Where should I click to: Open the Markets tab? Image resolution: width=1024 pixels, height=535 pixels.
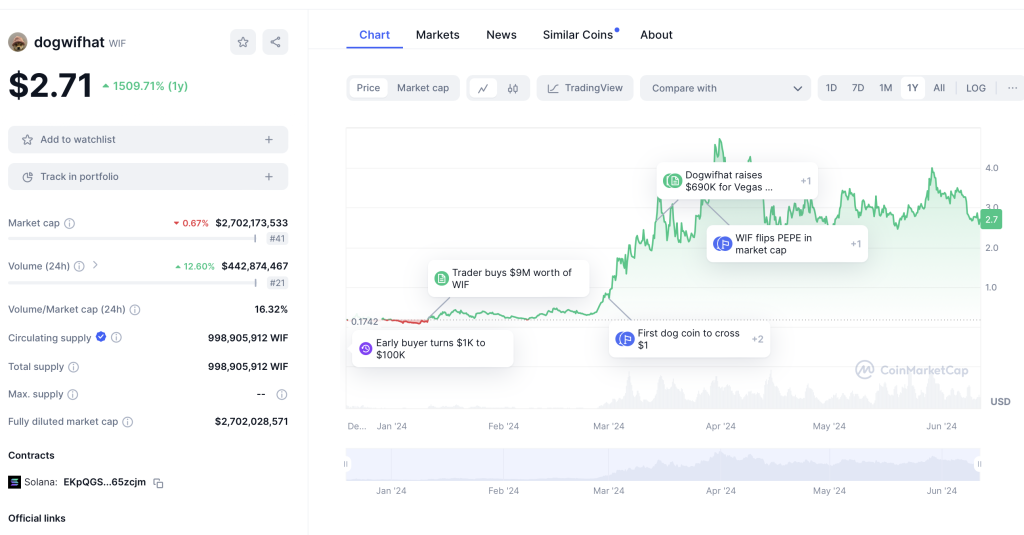[x=438, y=35]
